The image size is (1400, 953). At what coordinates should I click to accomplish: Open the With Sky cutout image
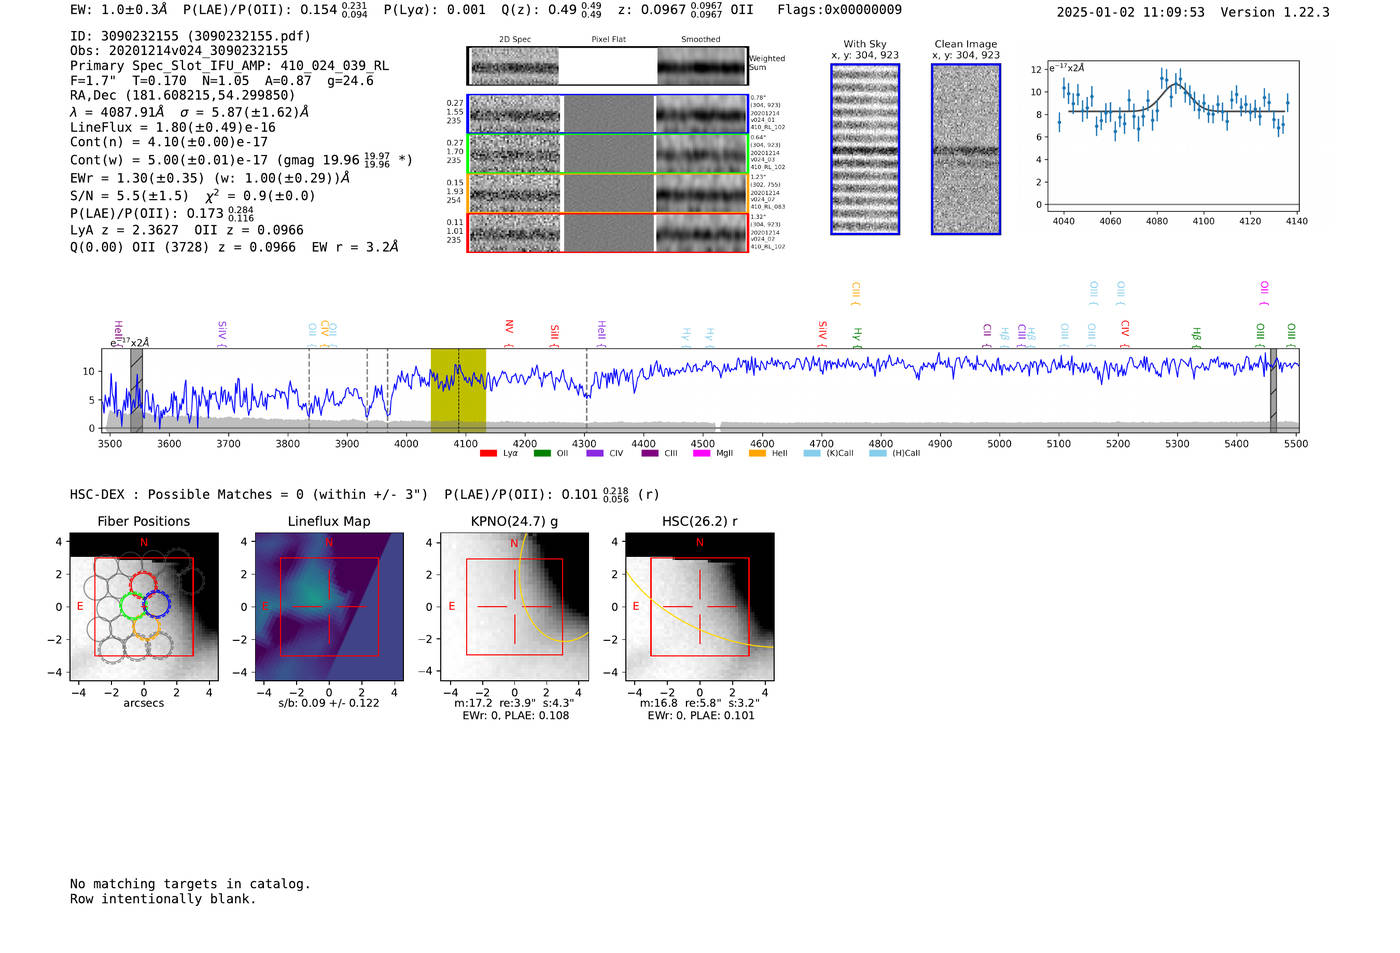coord(865,149)
